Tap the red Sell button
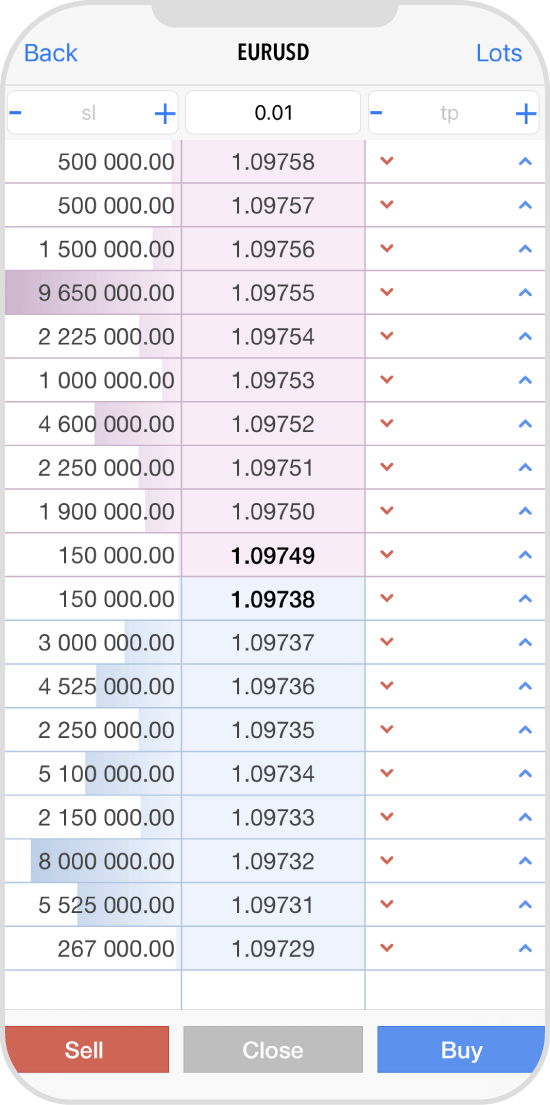The image size is (550, 1105). (x=87, y=1049)
